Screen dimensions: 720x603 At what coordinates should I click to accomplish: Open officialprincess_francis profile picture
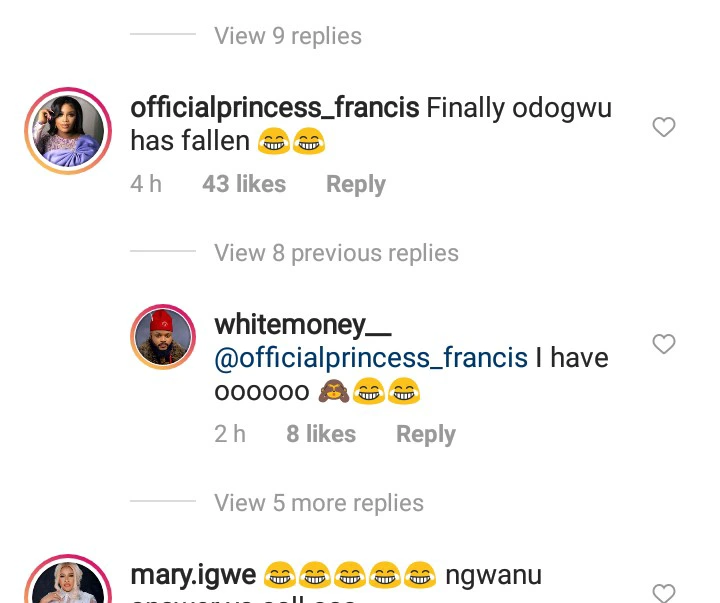pyautogui.click(x=68, y=131)
